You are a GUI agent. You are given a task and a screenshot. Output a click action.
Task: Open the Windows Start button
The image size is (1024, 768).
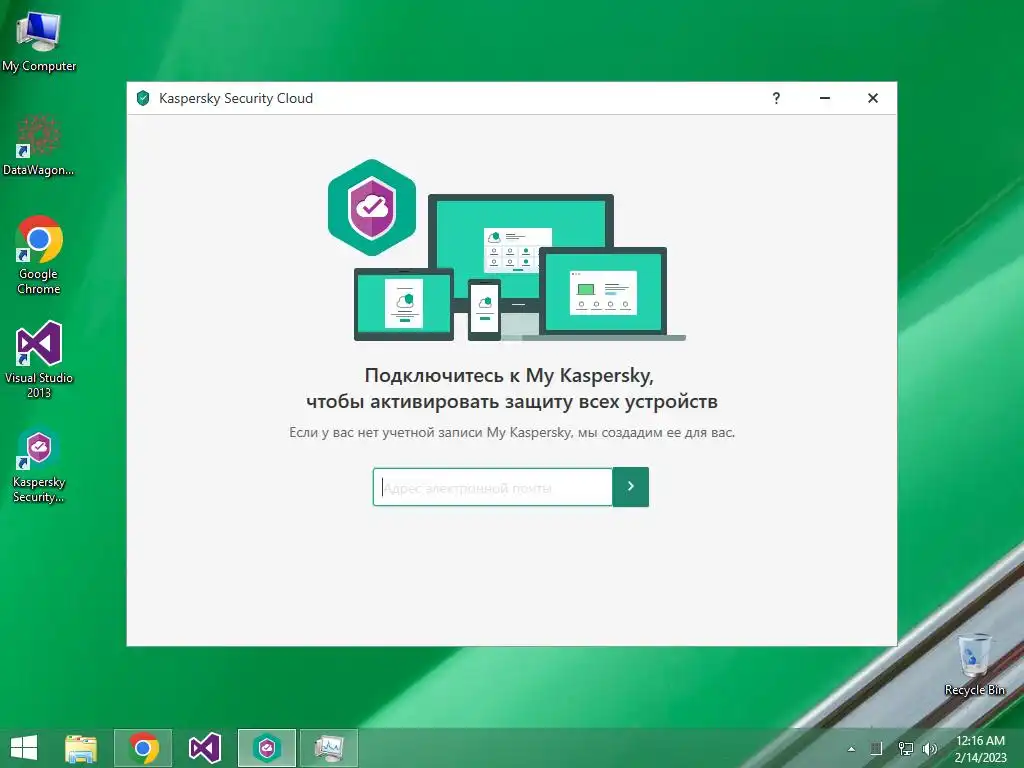[x=24, y=748]
